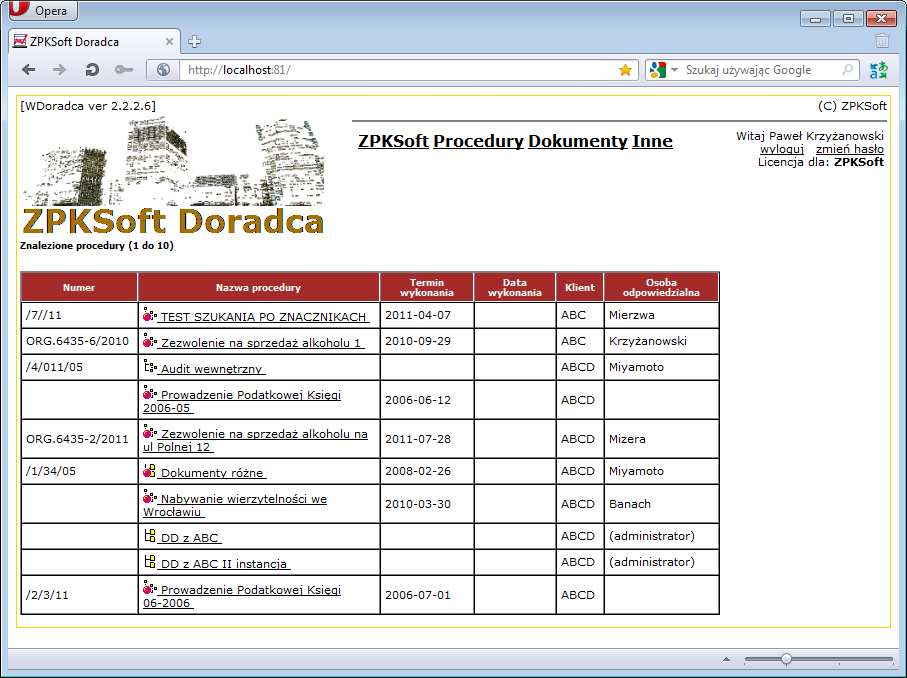Click the Osoba odpowiedzialna column header

pos(661,288)
